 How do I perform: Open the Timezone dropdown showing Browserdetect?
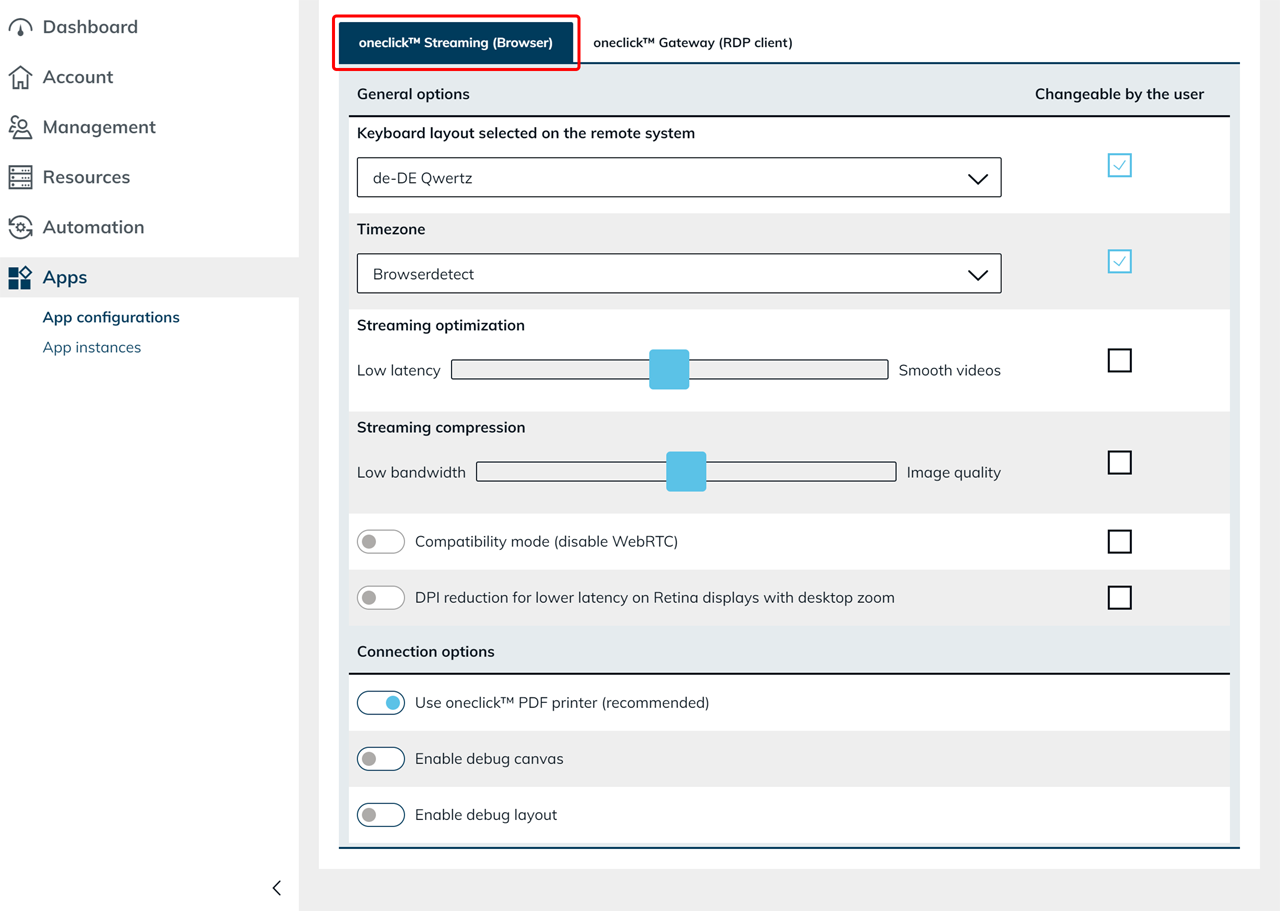tap(679, 273)
